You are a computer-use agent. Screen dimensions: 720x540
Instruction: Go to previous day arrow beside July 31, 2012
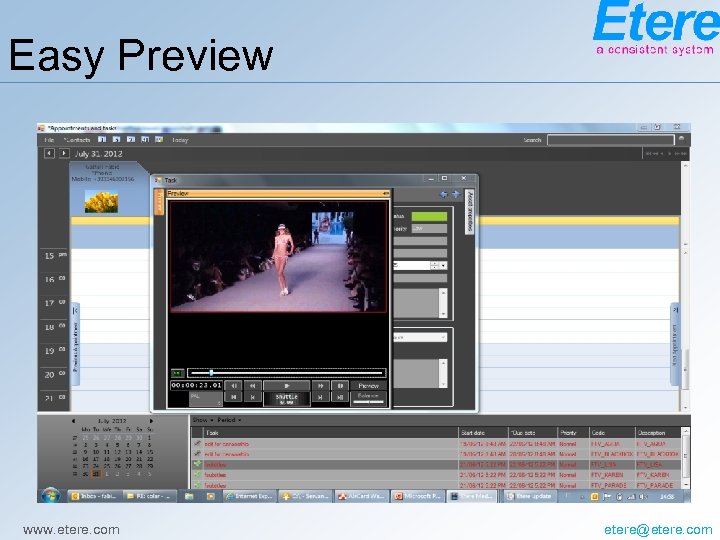tap(49, 153)
